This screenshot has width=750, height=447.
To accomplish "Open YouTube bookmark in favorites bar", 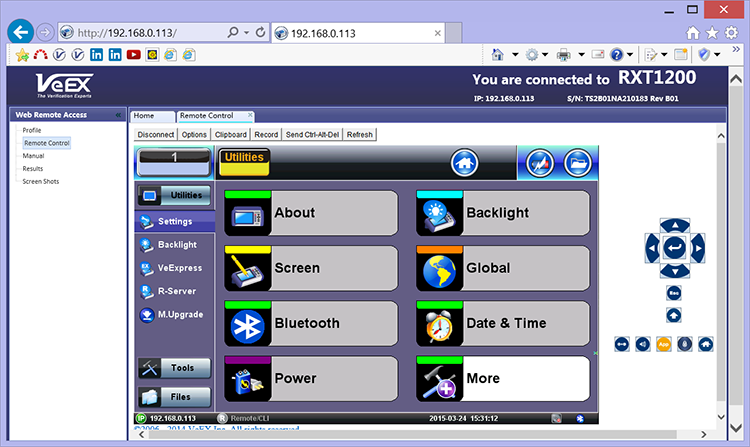I will point(133,55).
